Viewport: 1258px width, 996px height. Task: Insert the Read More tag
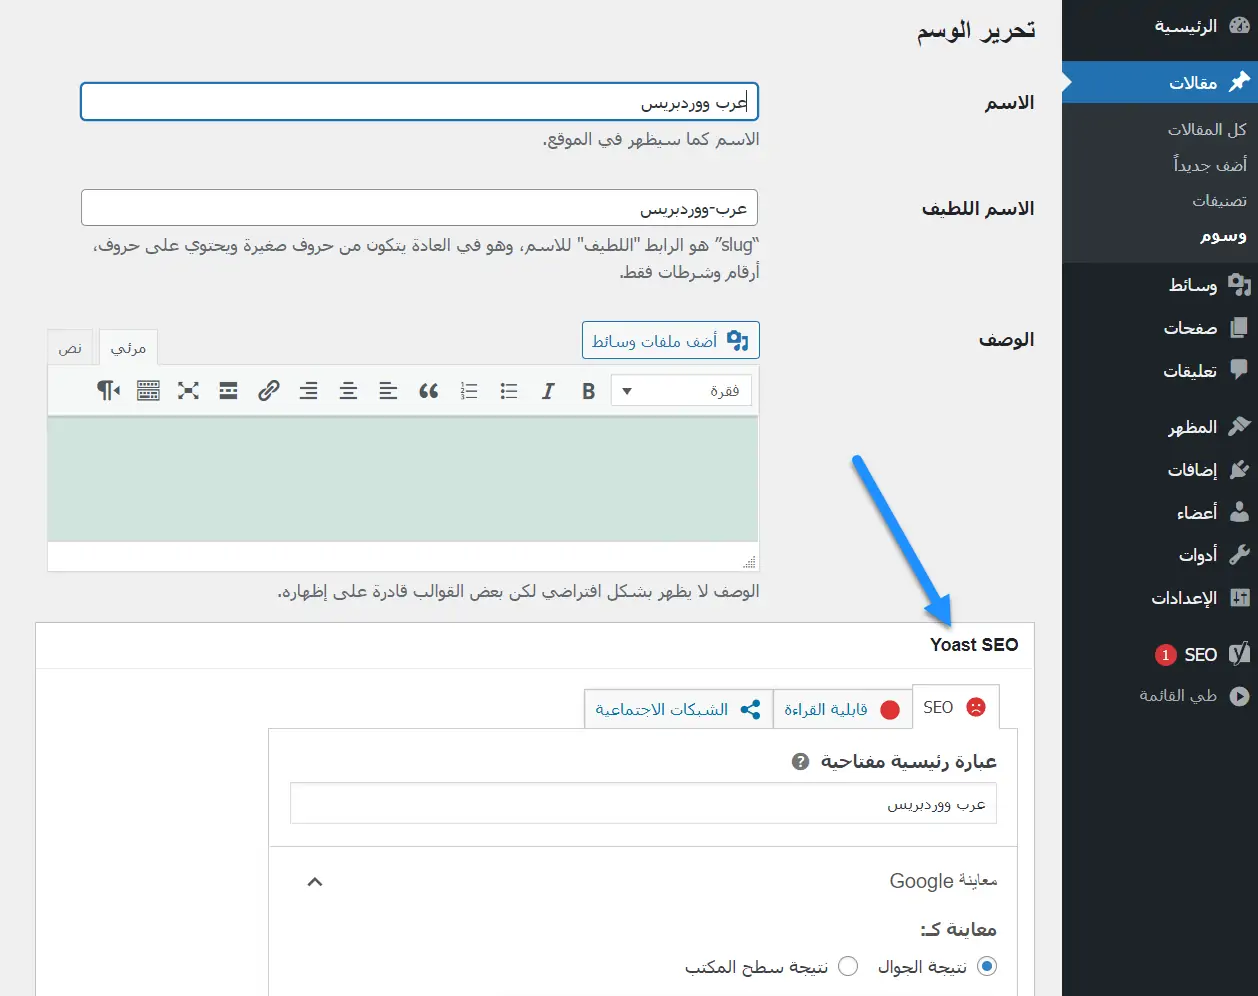coord(228,391)
